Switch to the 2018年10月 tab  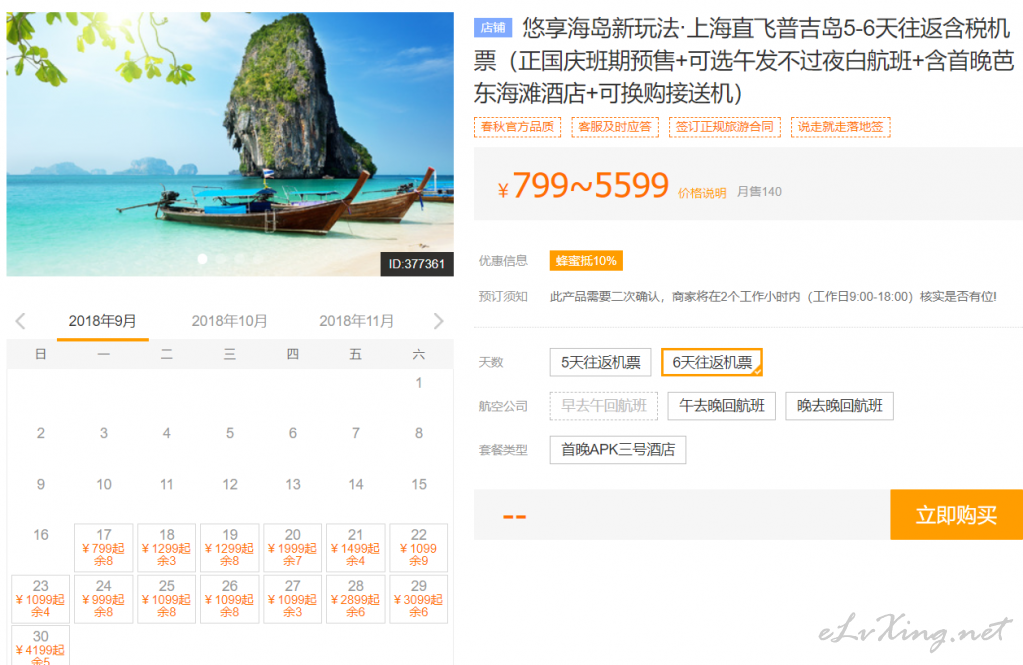230,321
